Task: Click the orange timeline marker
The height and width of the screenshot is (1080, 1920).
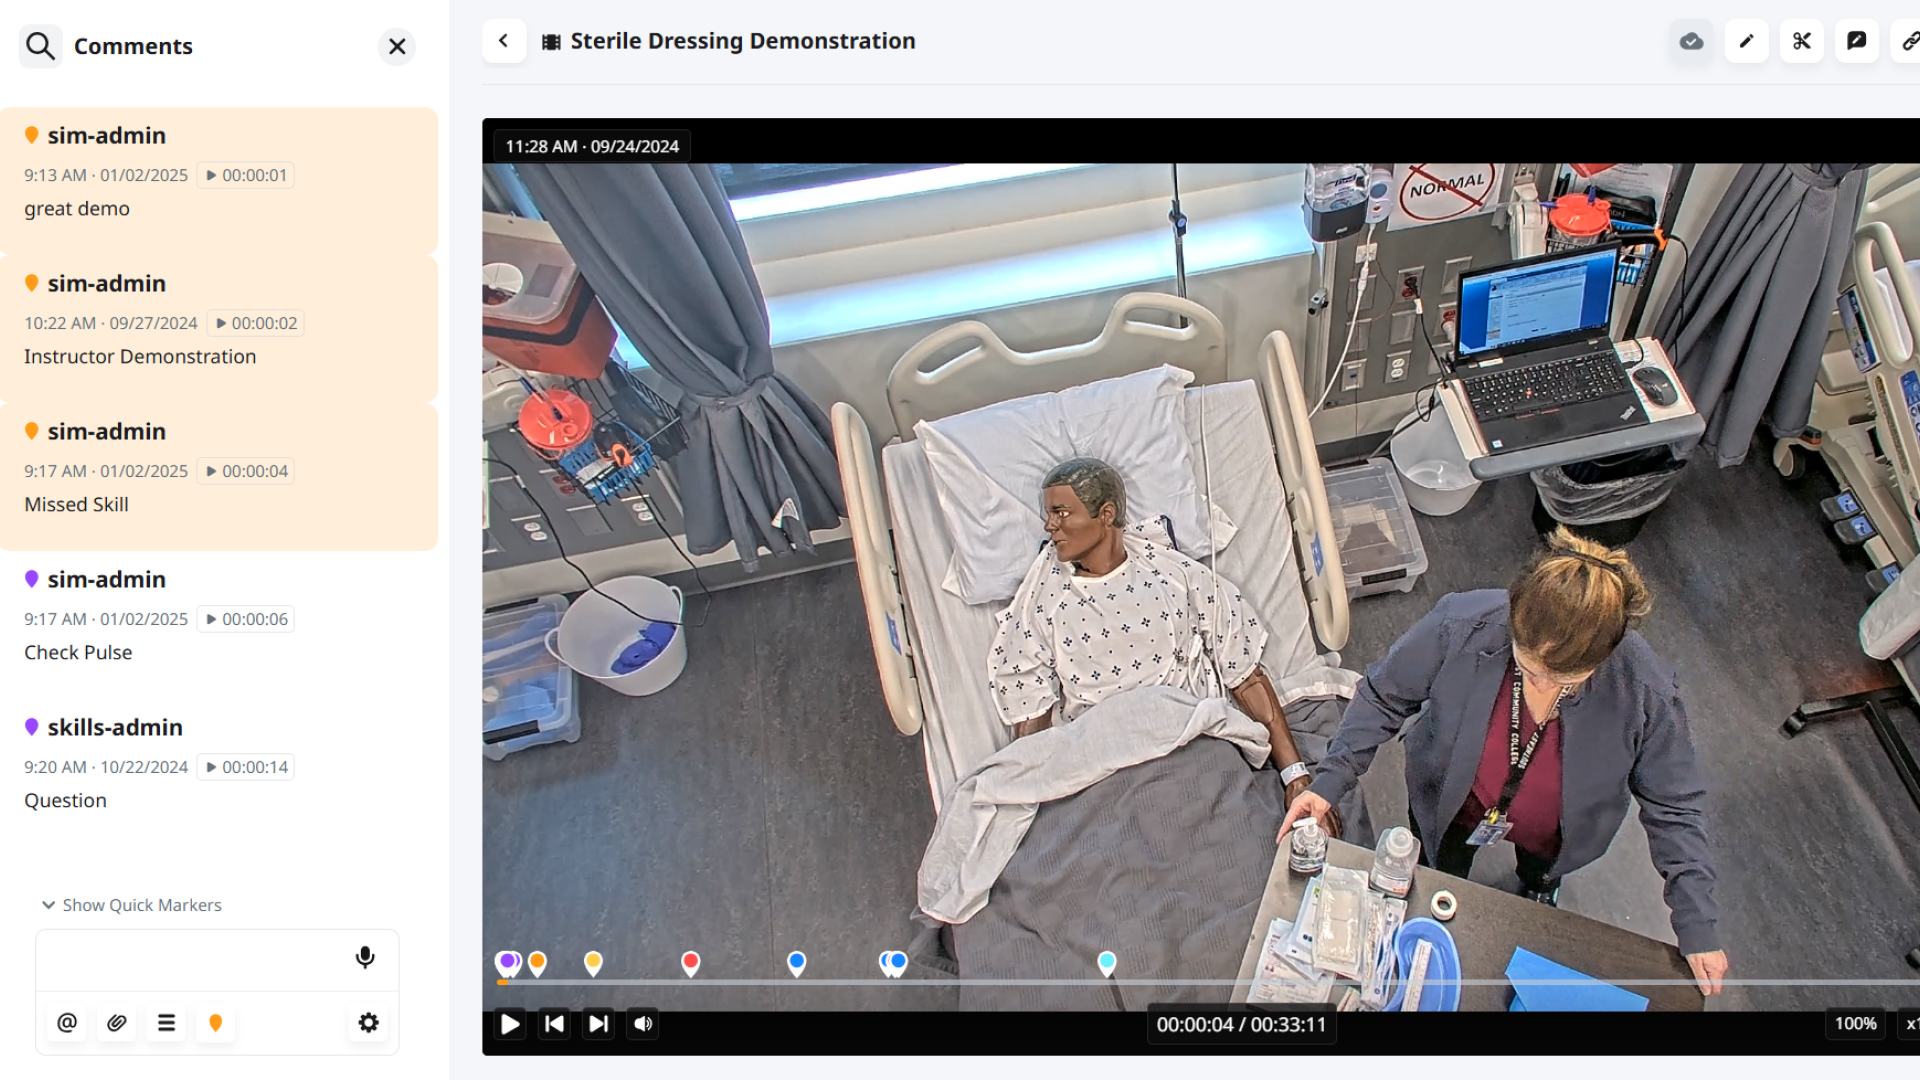Action: tap(537, 963)
